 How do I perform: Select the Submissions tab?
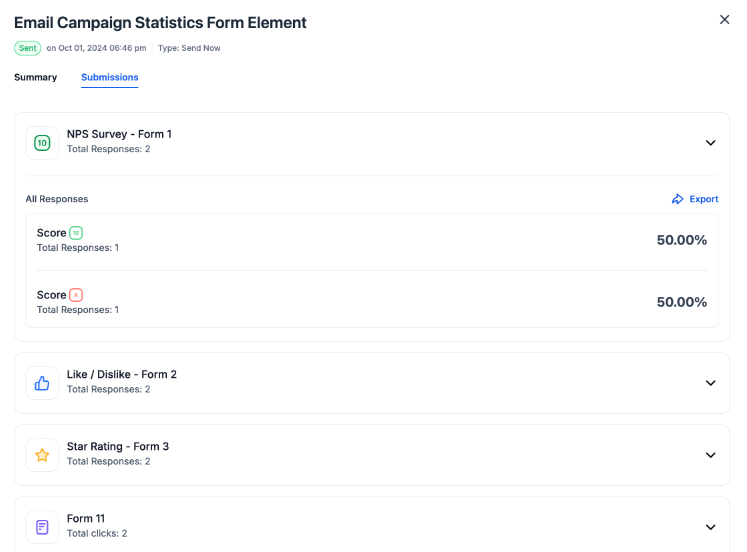[110, 77]
